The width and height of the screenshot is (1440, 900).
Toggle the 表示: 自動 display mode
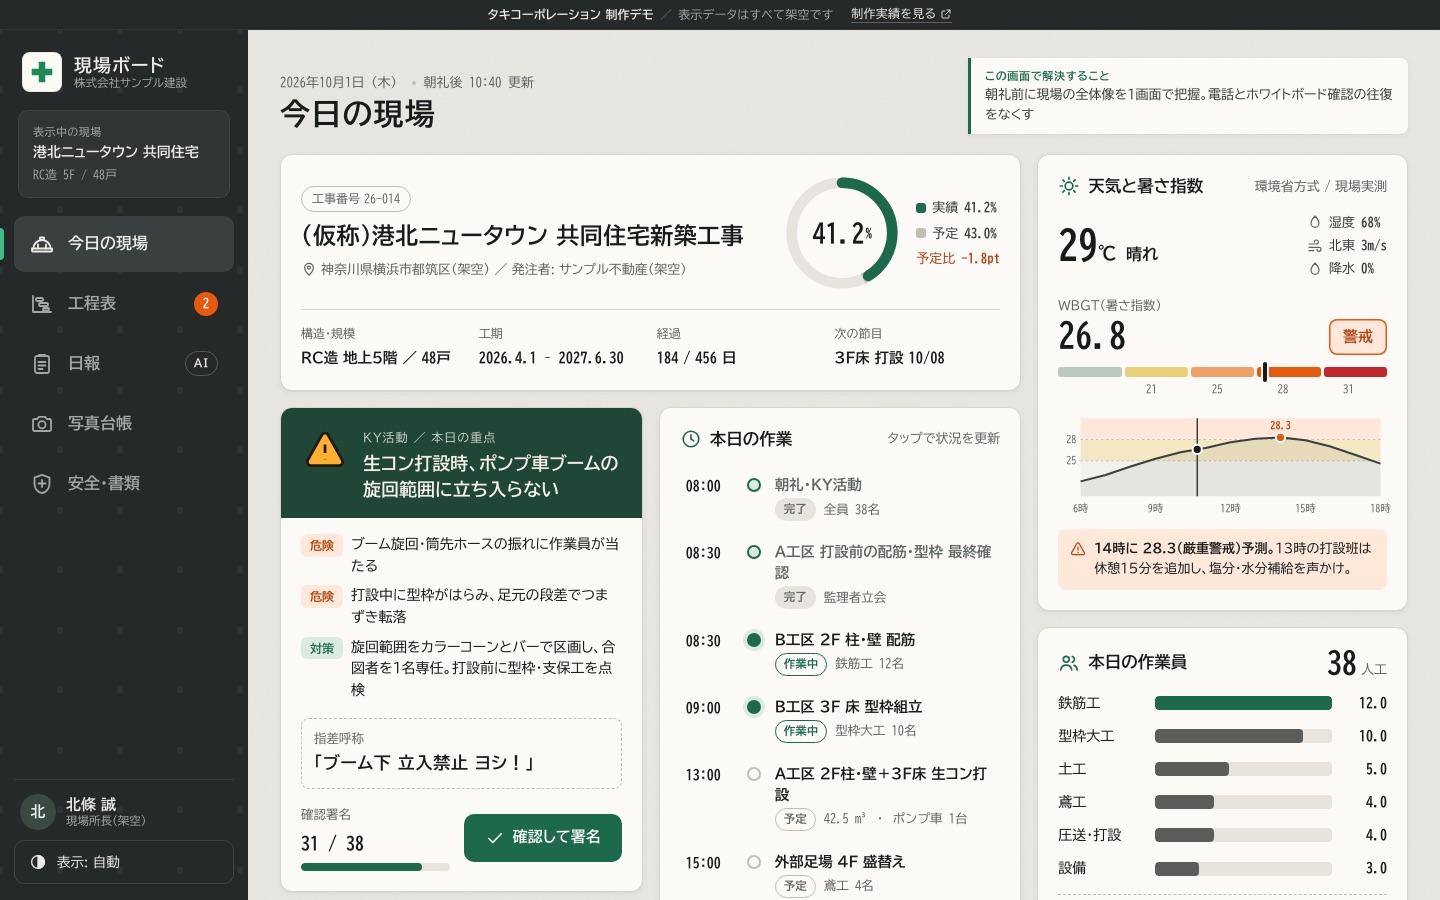point(124,862)
